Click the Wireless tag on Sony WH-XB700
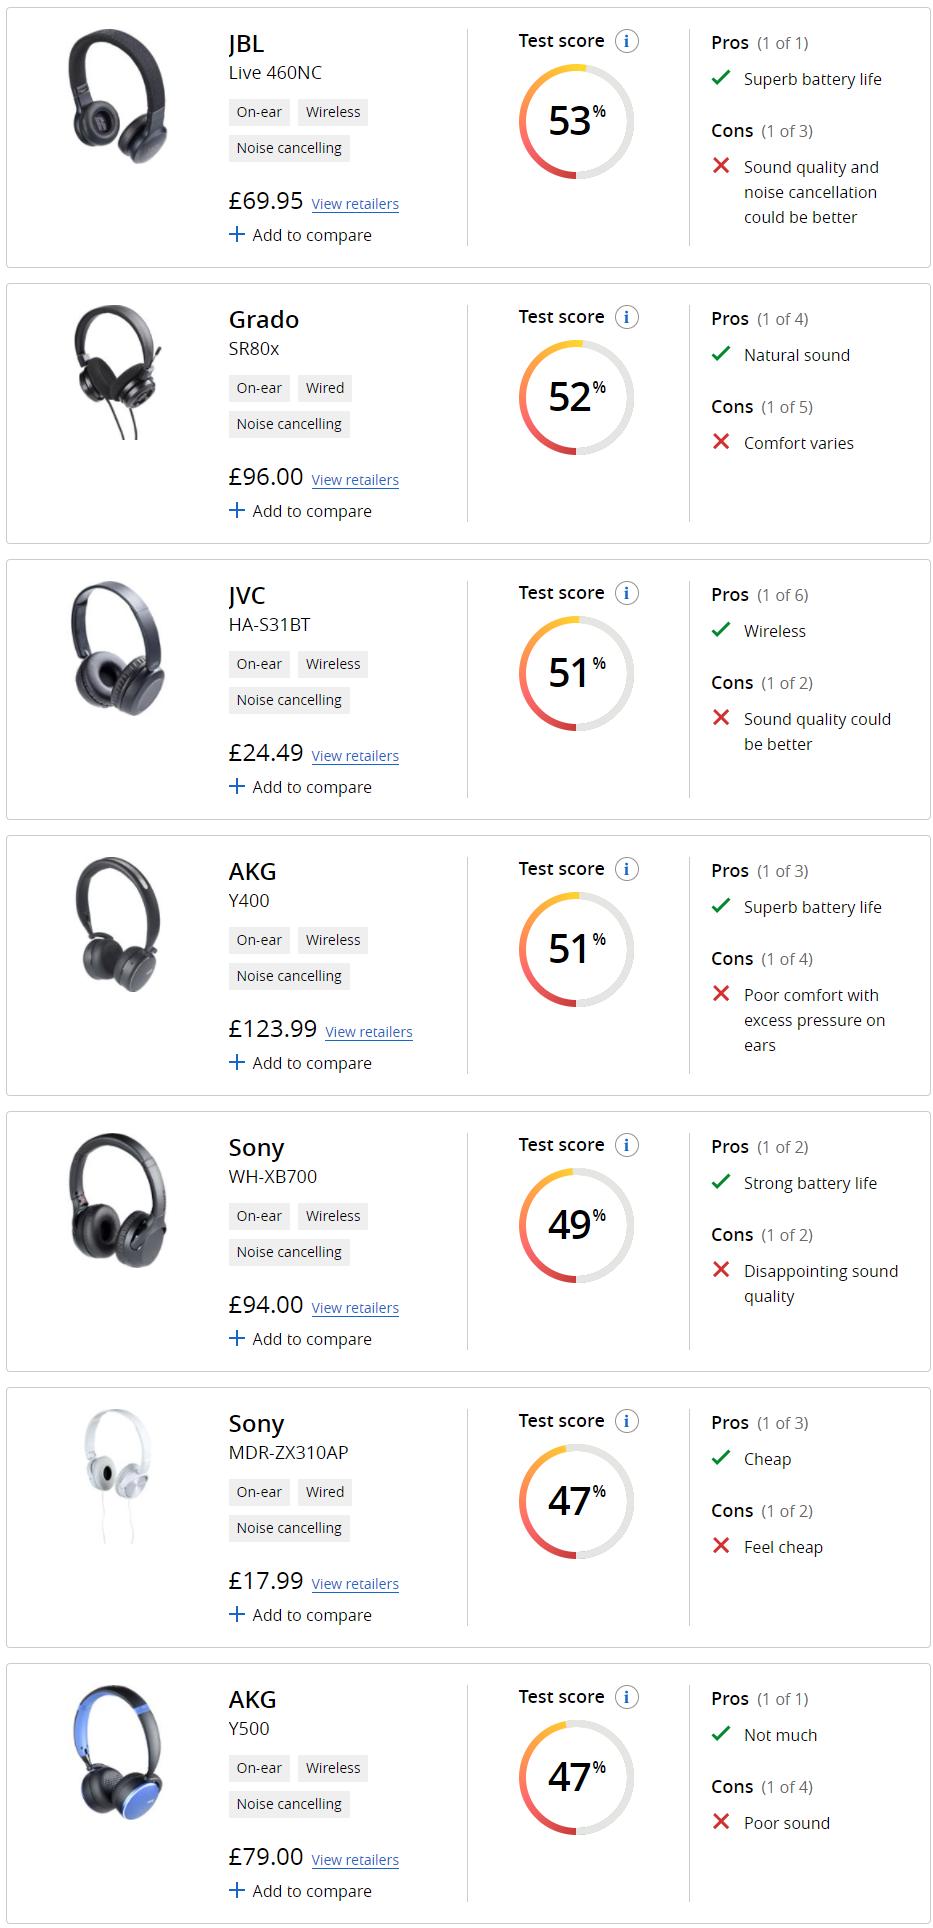Screen dimensions: 933x1928 tap(333, 1216)
